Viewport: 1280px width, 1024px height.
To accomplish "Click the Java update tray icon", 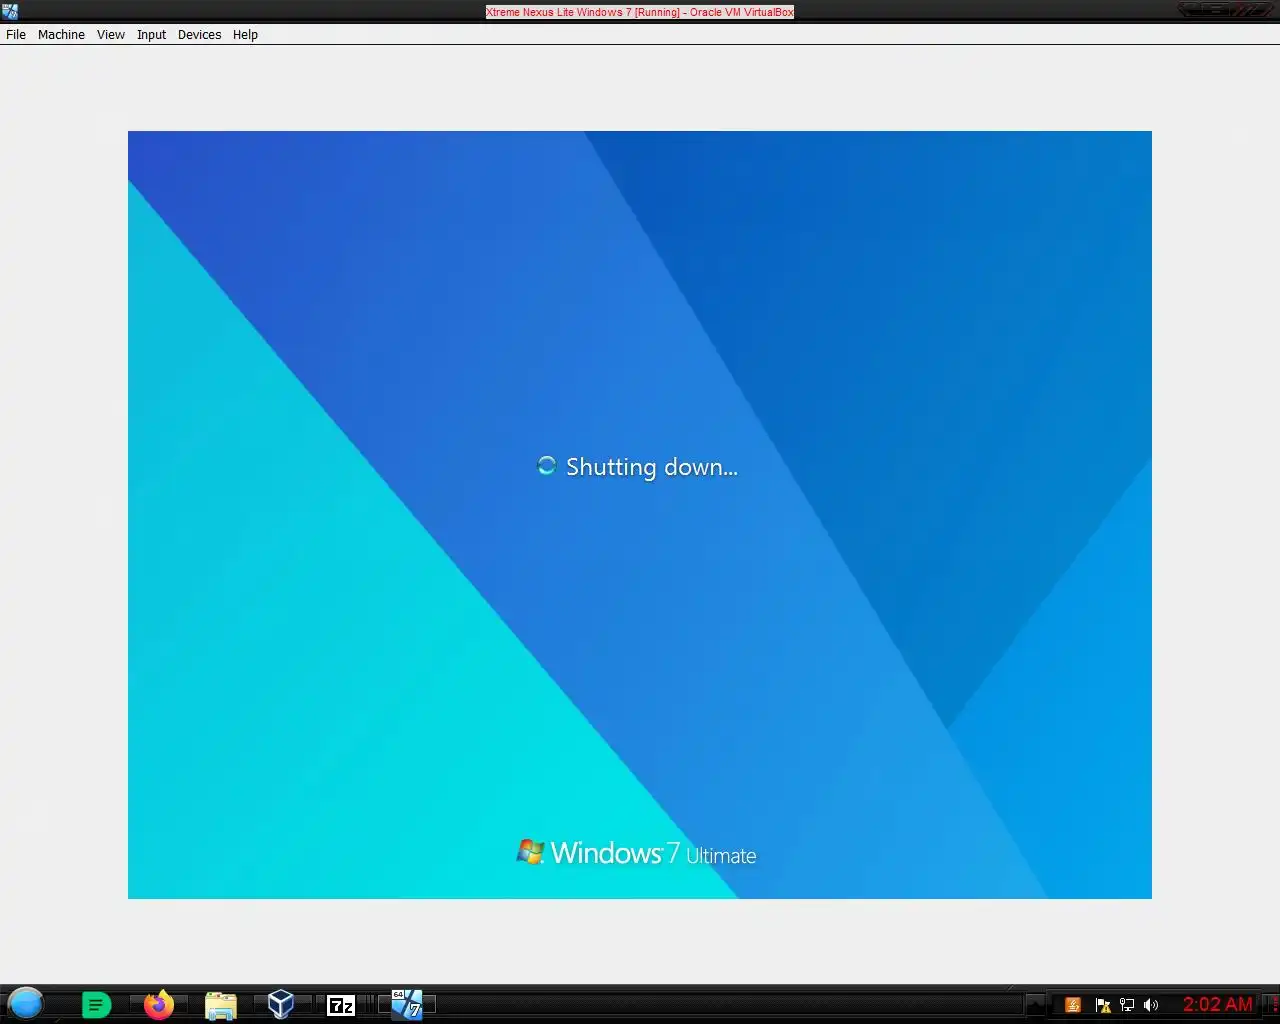I will 1073,1005.
